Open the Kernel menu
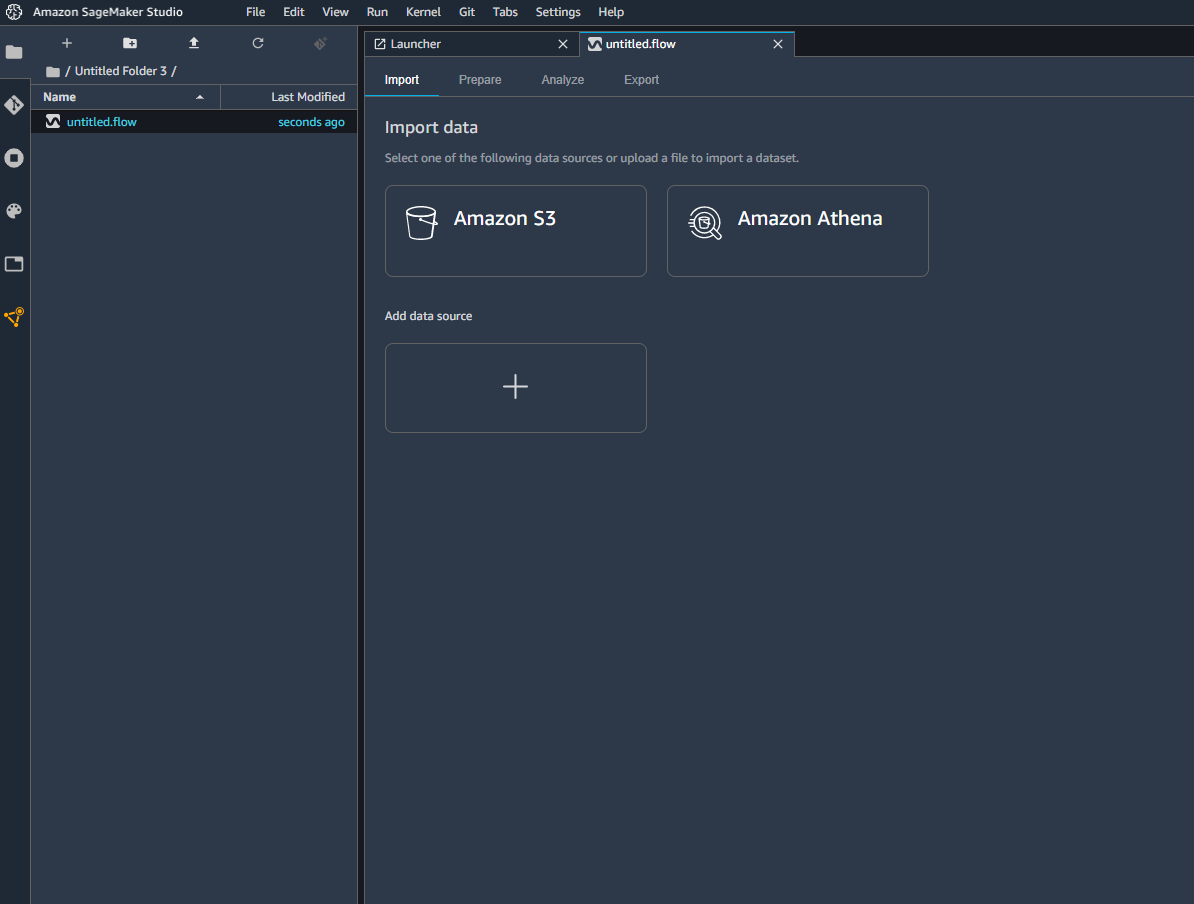 [423, 12]
